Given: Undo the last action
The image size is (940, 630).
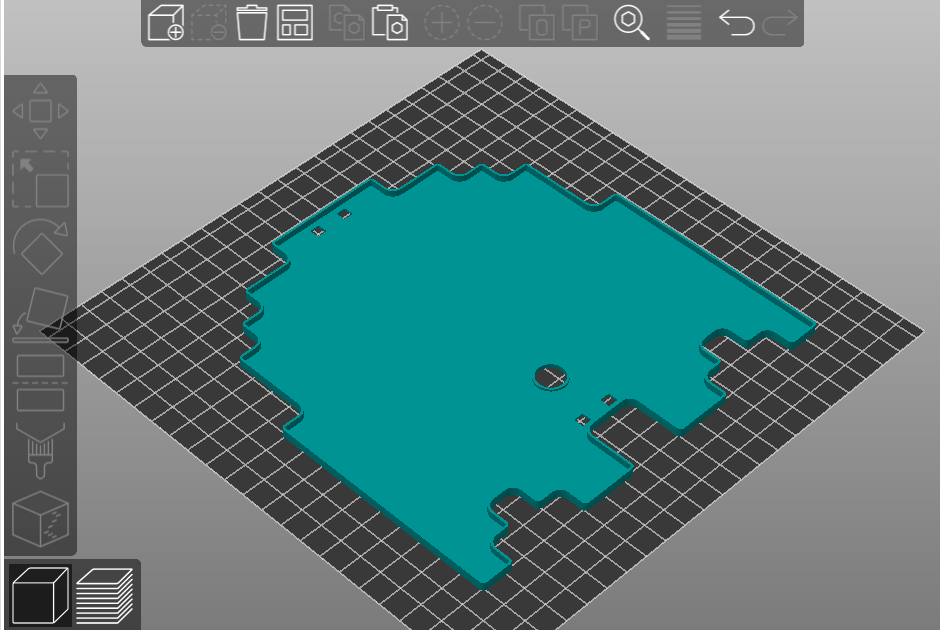Looking at the screenshot, I should tap(736, 23).
